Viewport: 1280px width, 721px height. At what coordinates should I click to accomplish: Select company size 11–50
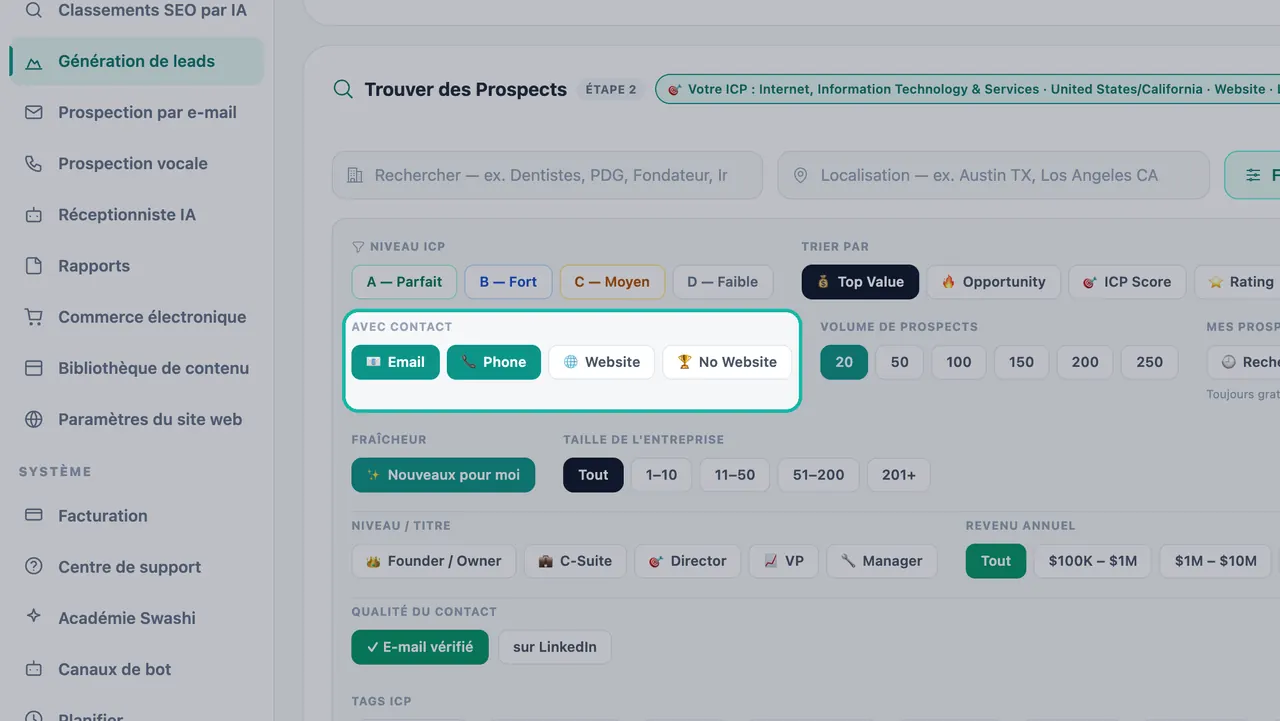(735, 475)
